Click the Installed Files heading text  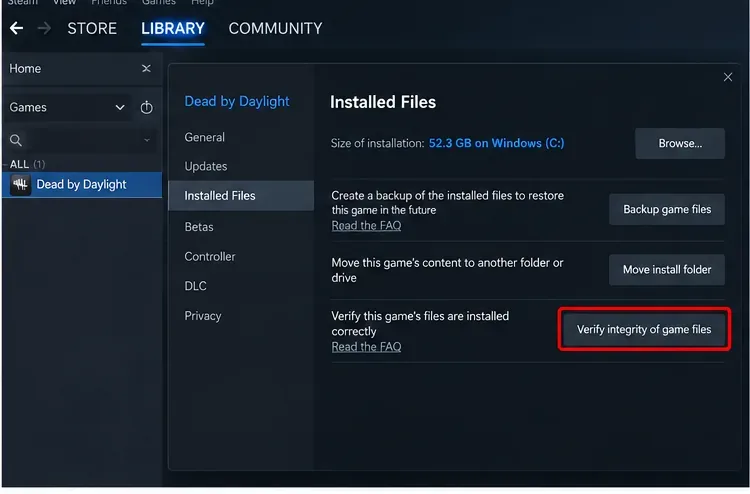(x=383, y=102)
